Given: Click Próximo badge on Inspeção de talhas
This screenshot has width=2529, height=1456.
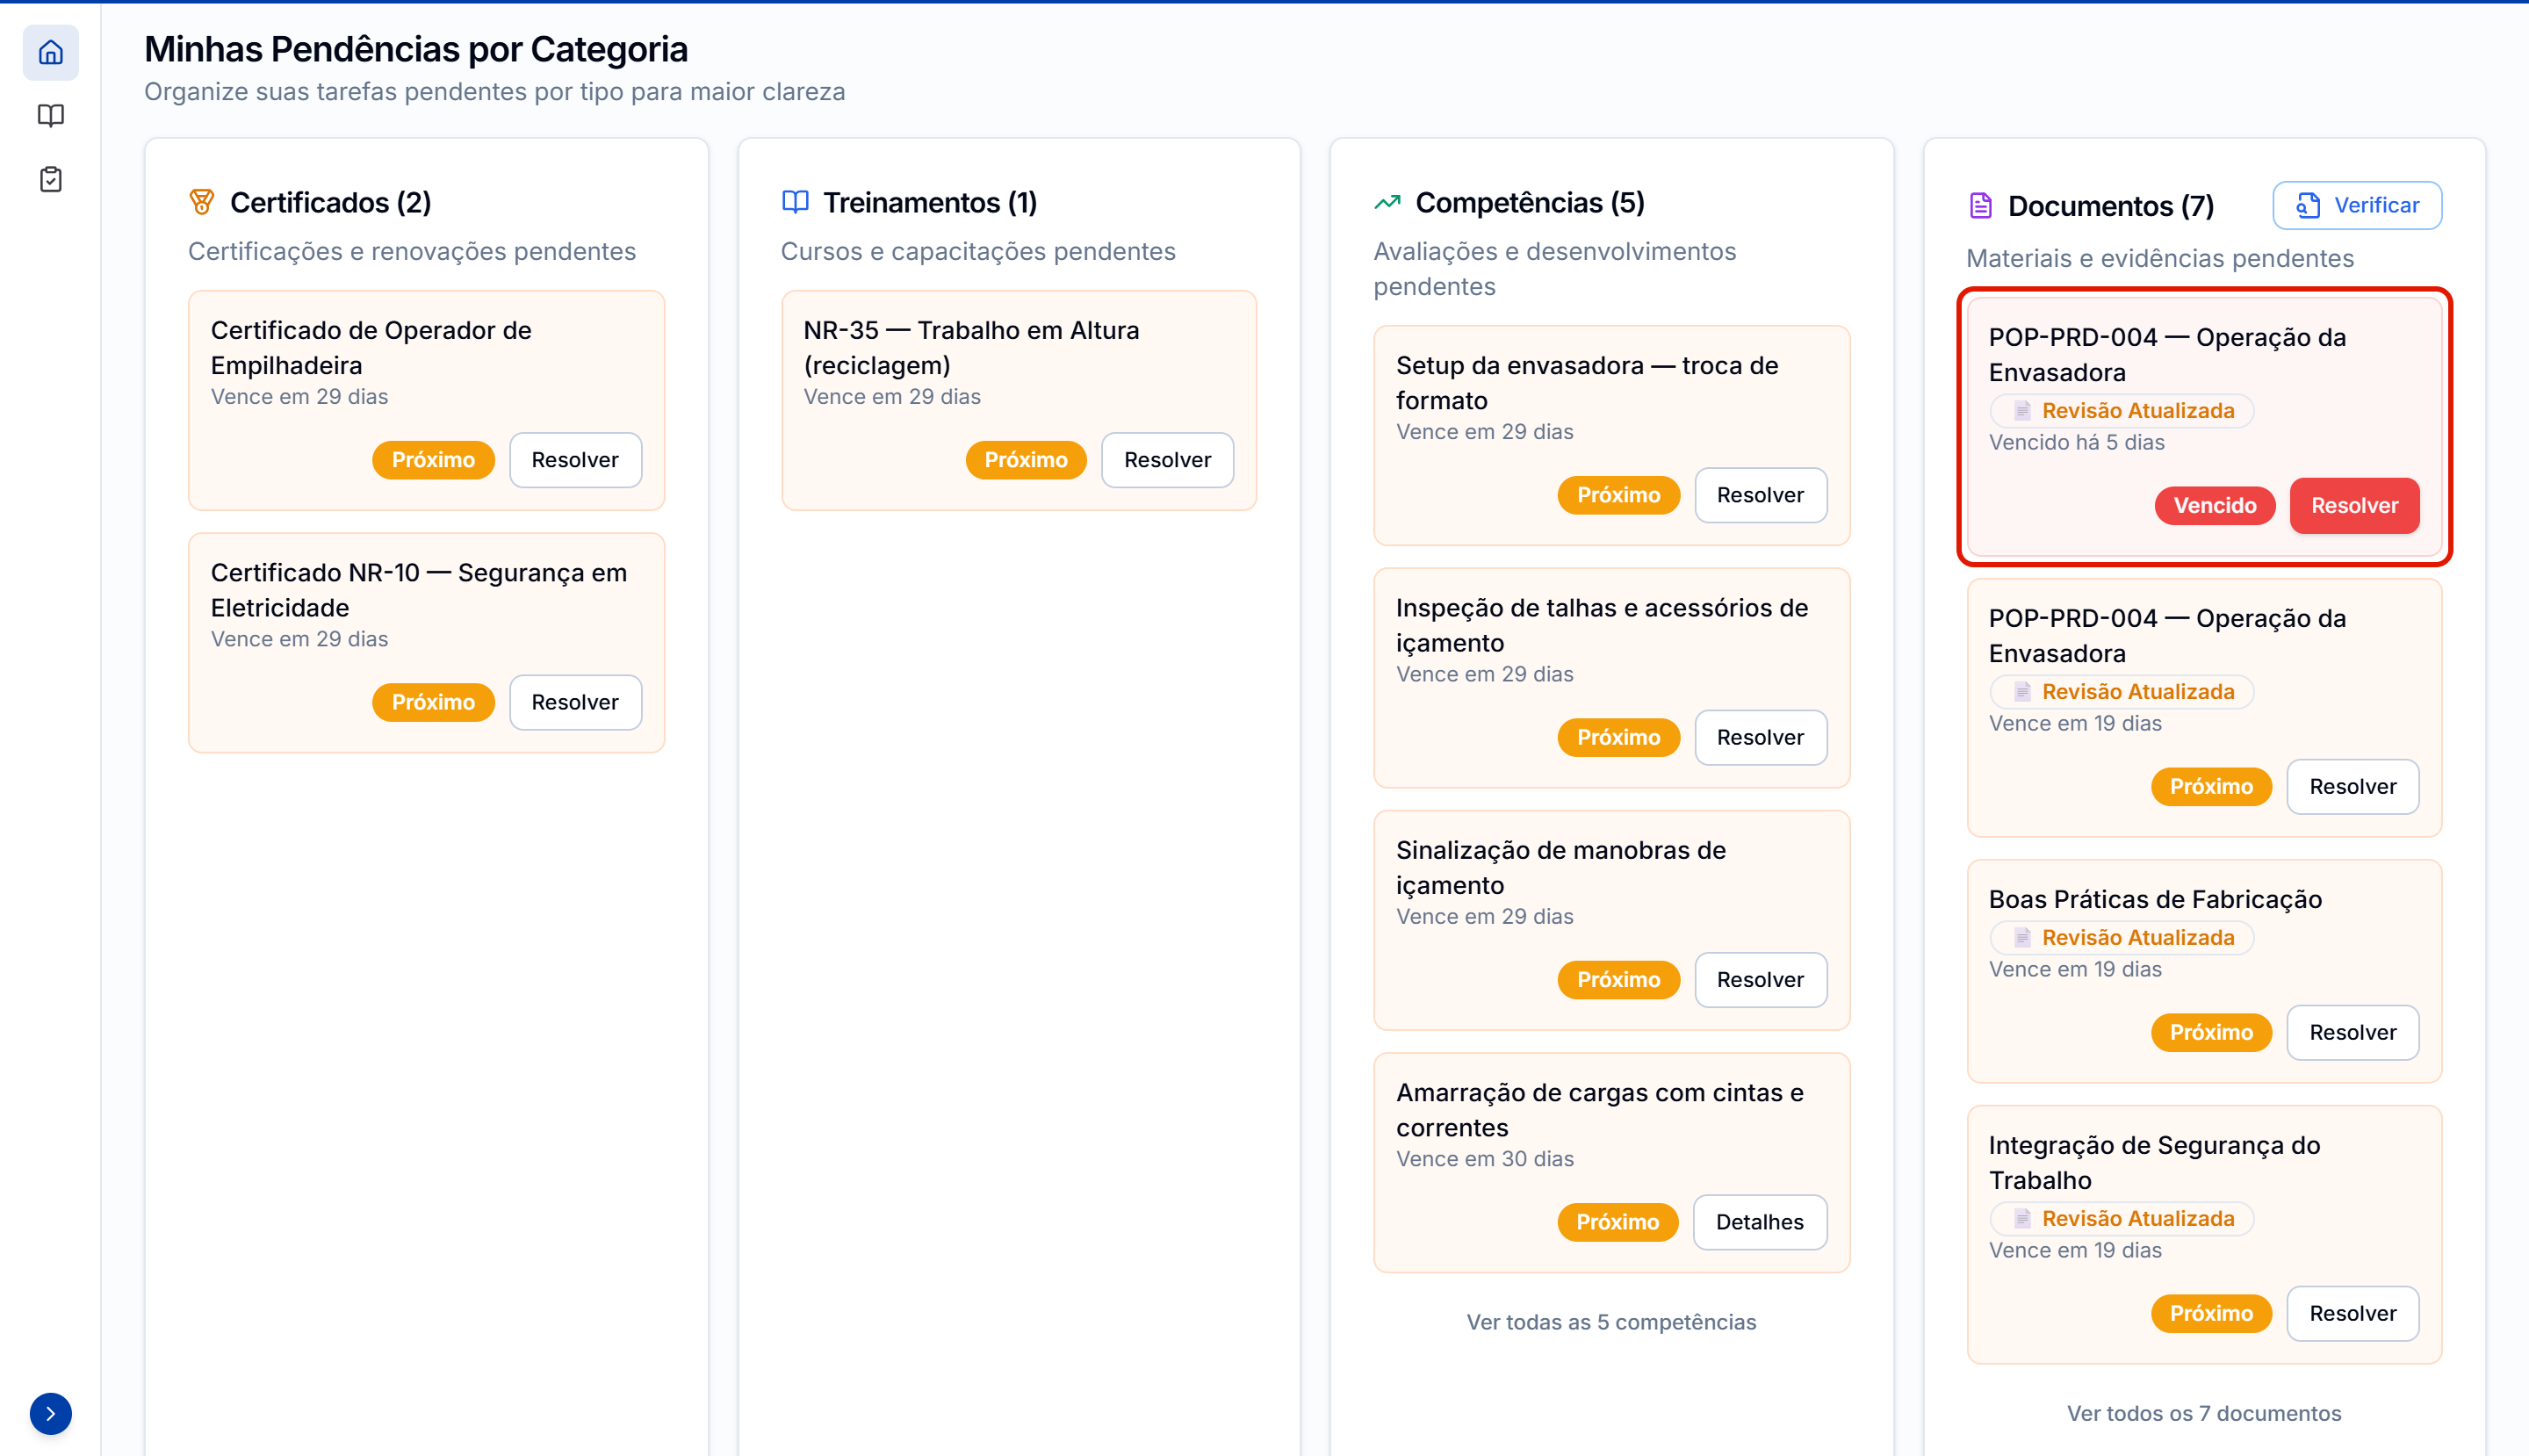Looking at the screenshot, I should pos(1619,737).
